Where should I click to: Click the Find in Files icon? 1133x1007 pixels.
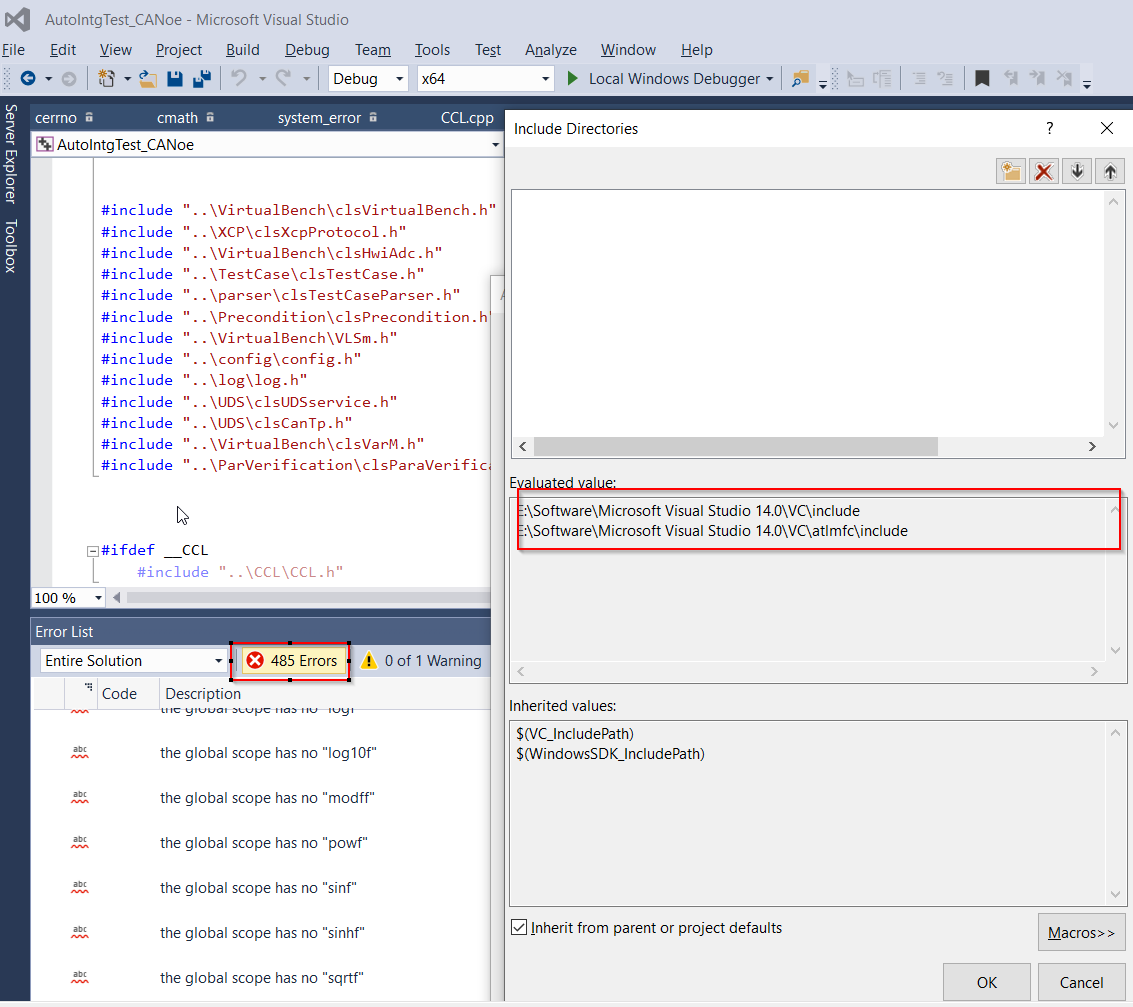(800, 79)
